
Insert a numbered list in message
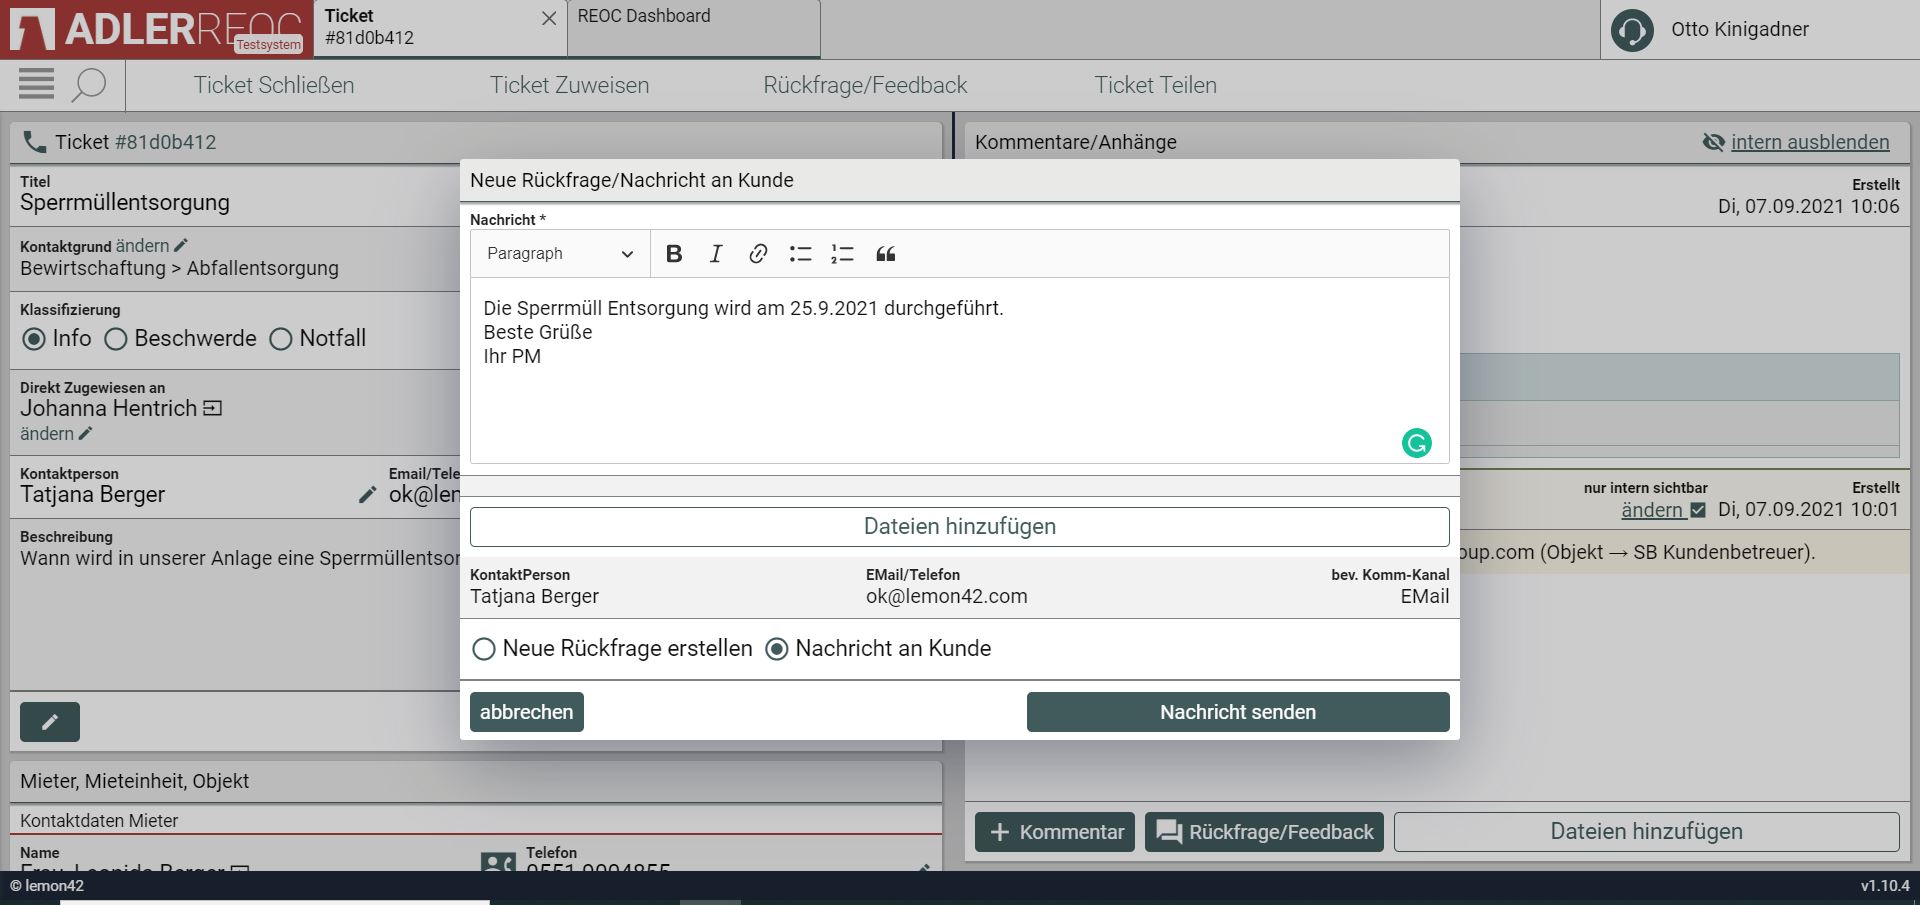coord(842,254)
